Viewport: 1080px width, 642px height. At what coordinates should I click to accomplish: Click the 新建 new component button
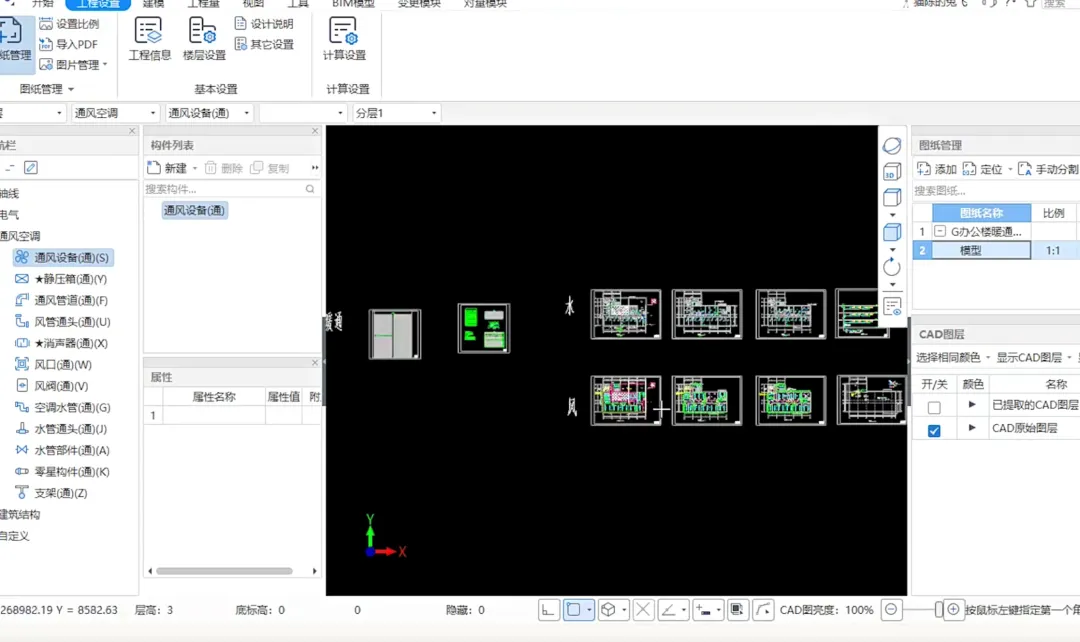[167, 168]
